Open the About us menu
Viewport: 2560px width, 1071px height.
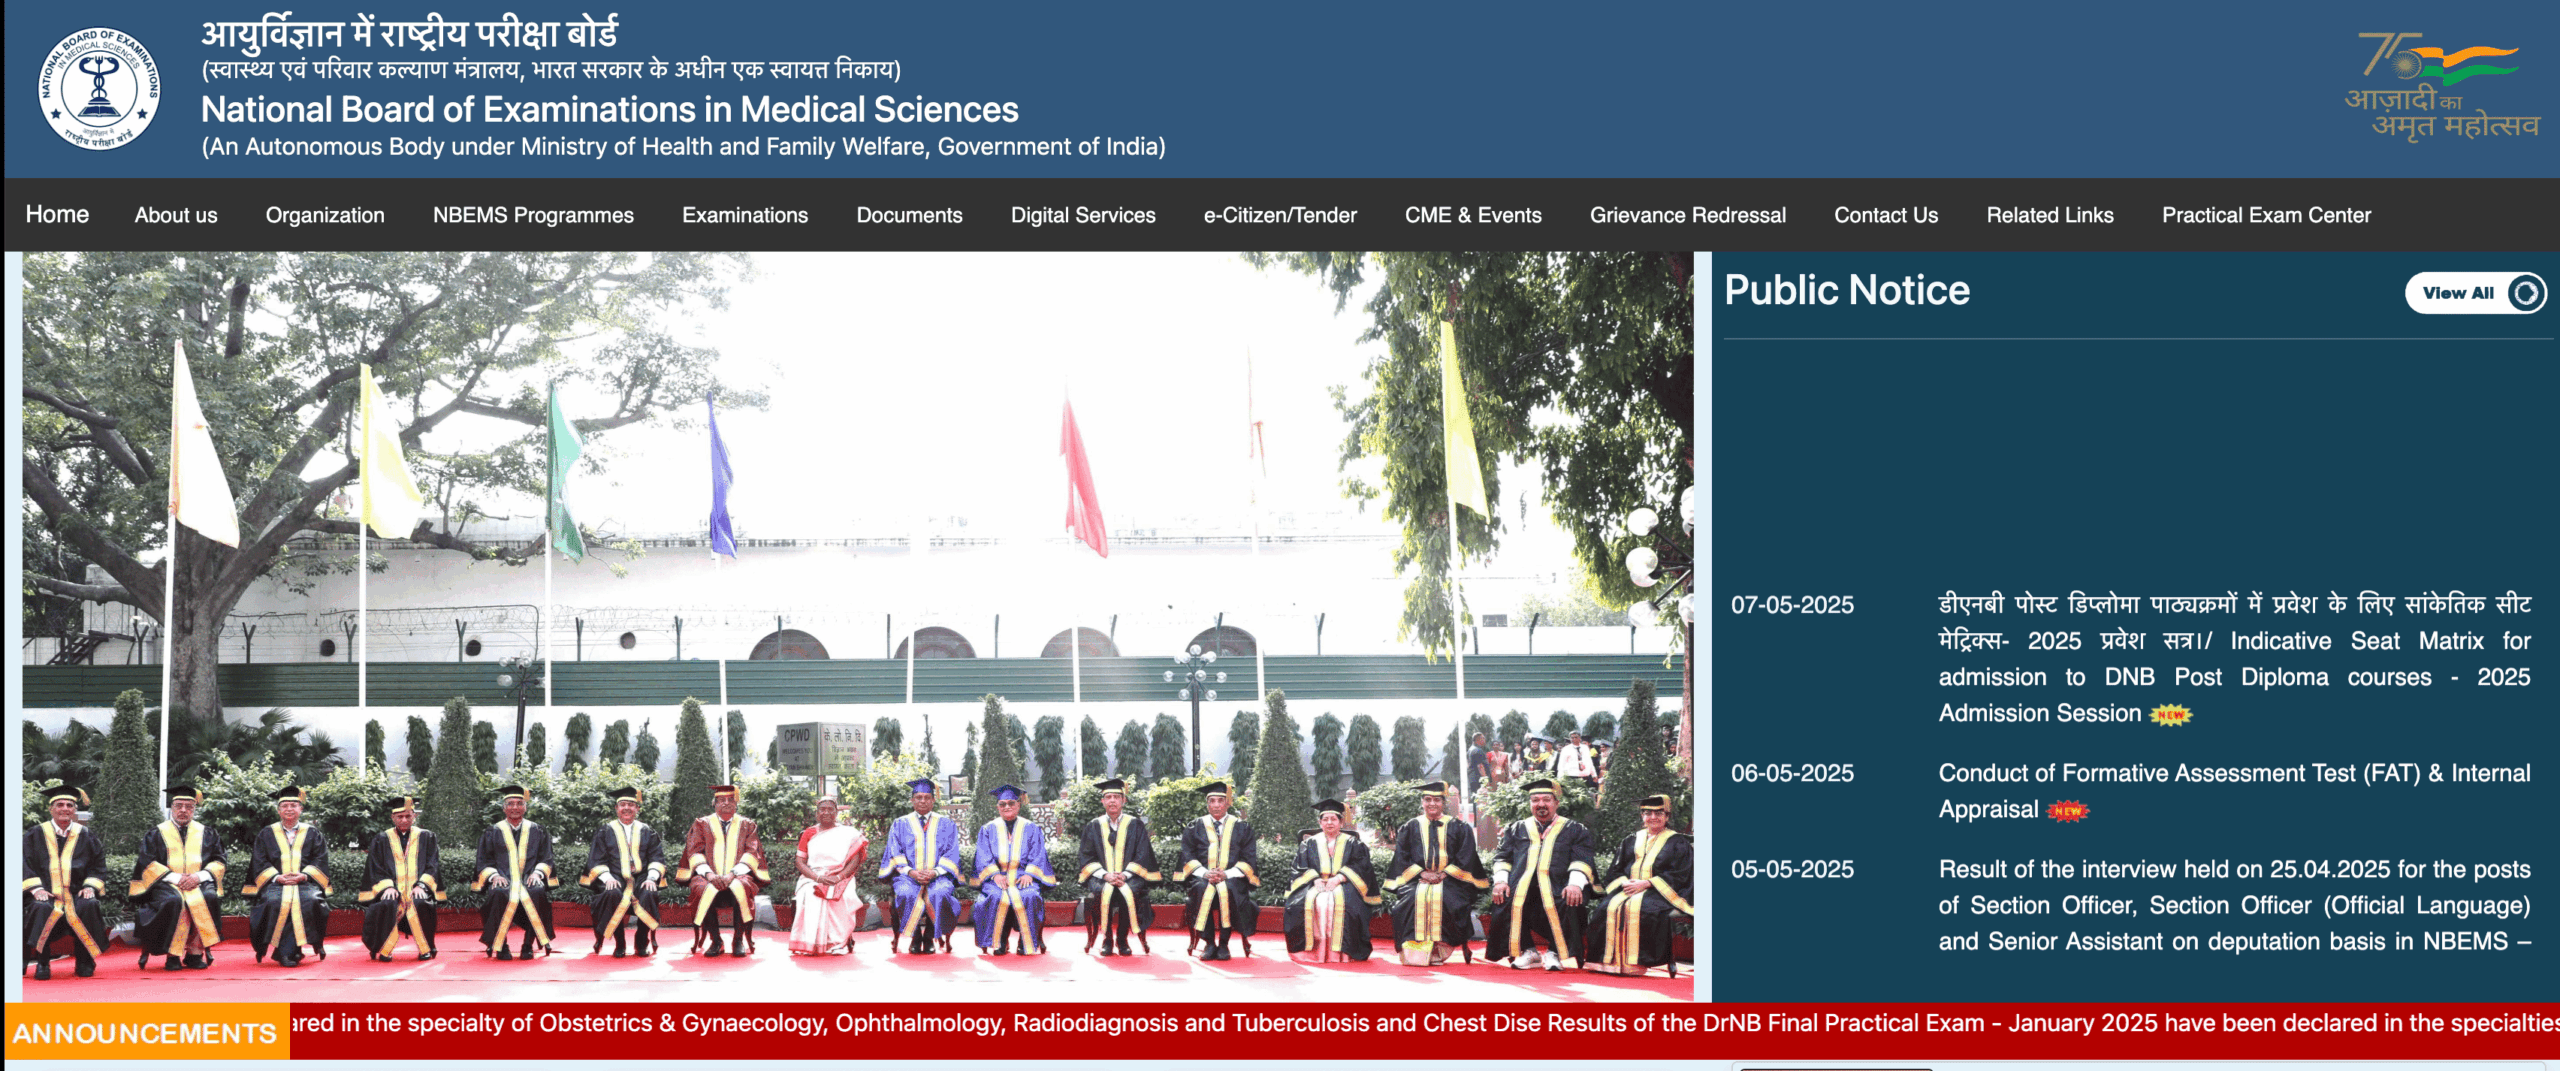coord(176,215)
